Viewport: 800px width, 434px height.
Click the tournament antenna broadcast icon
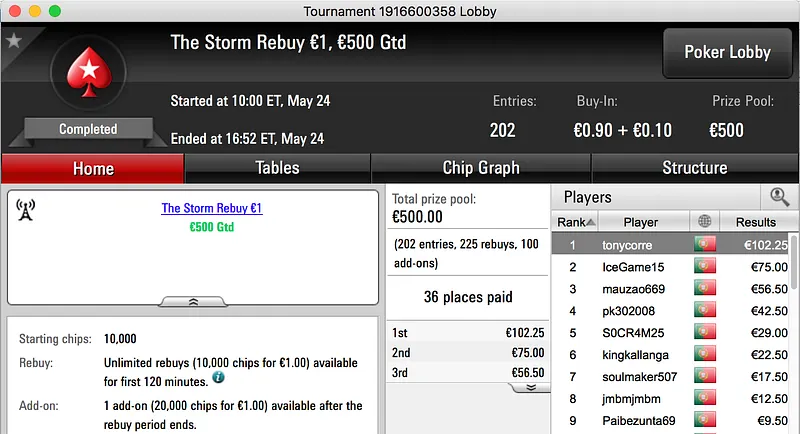pyautogui.click(x=26, y=209)
